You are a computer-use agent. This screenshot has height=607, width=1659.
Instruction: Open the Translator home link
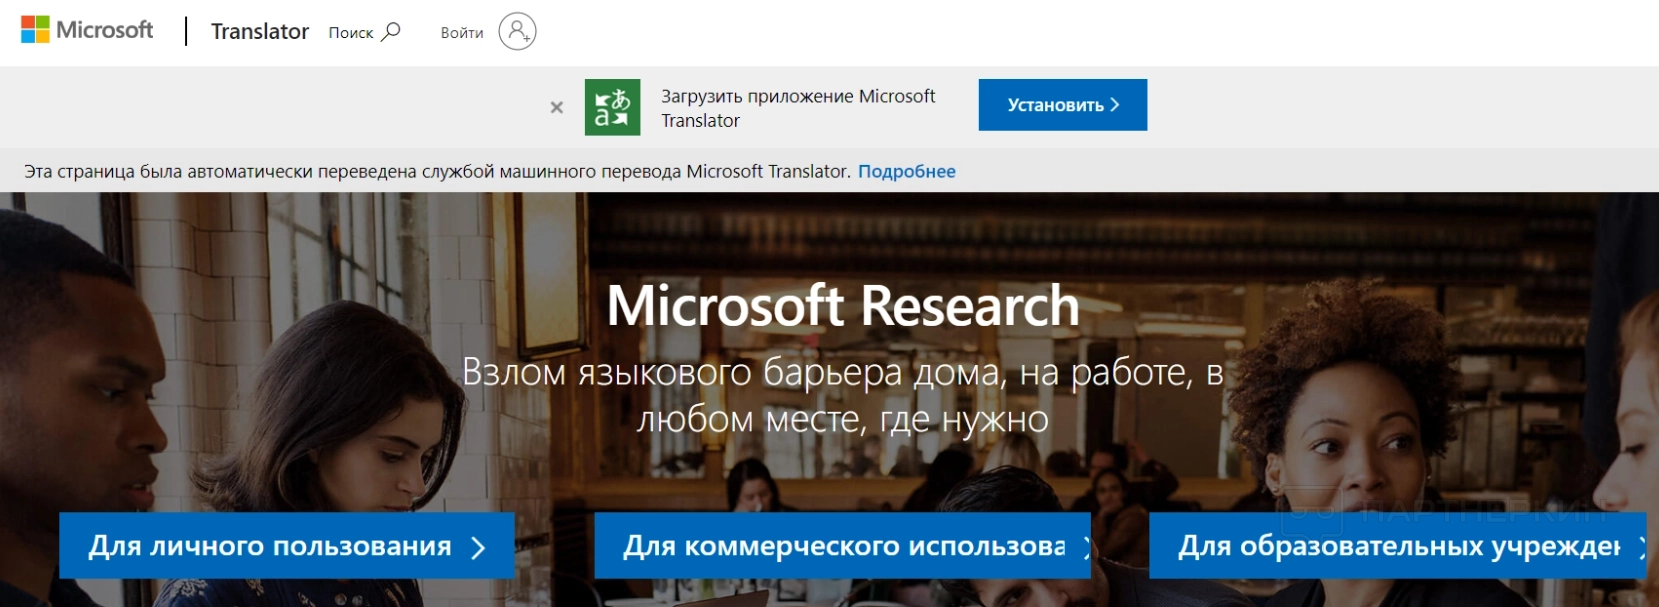coord(260,32)
